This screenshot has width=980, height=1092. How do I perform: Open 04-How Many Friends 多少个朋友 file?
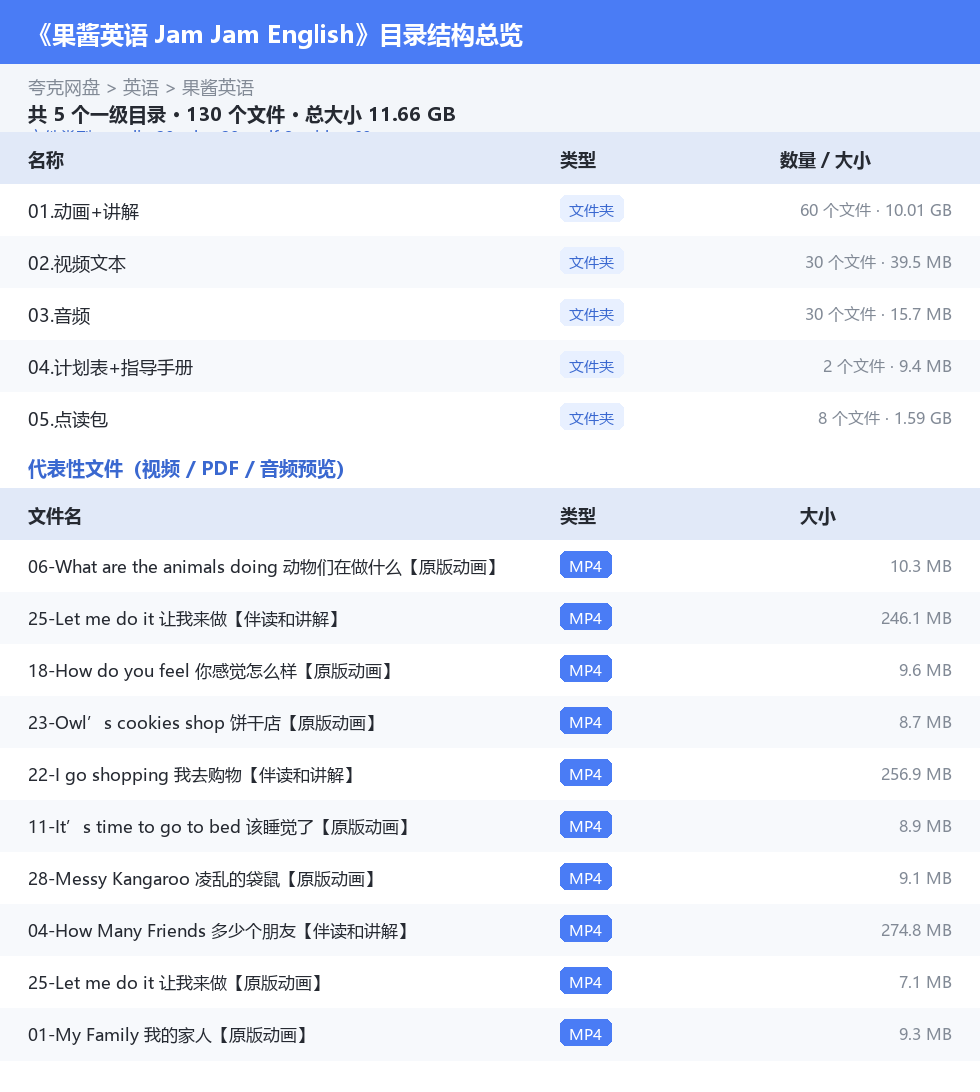[219, 931]
